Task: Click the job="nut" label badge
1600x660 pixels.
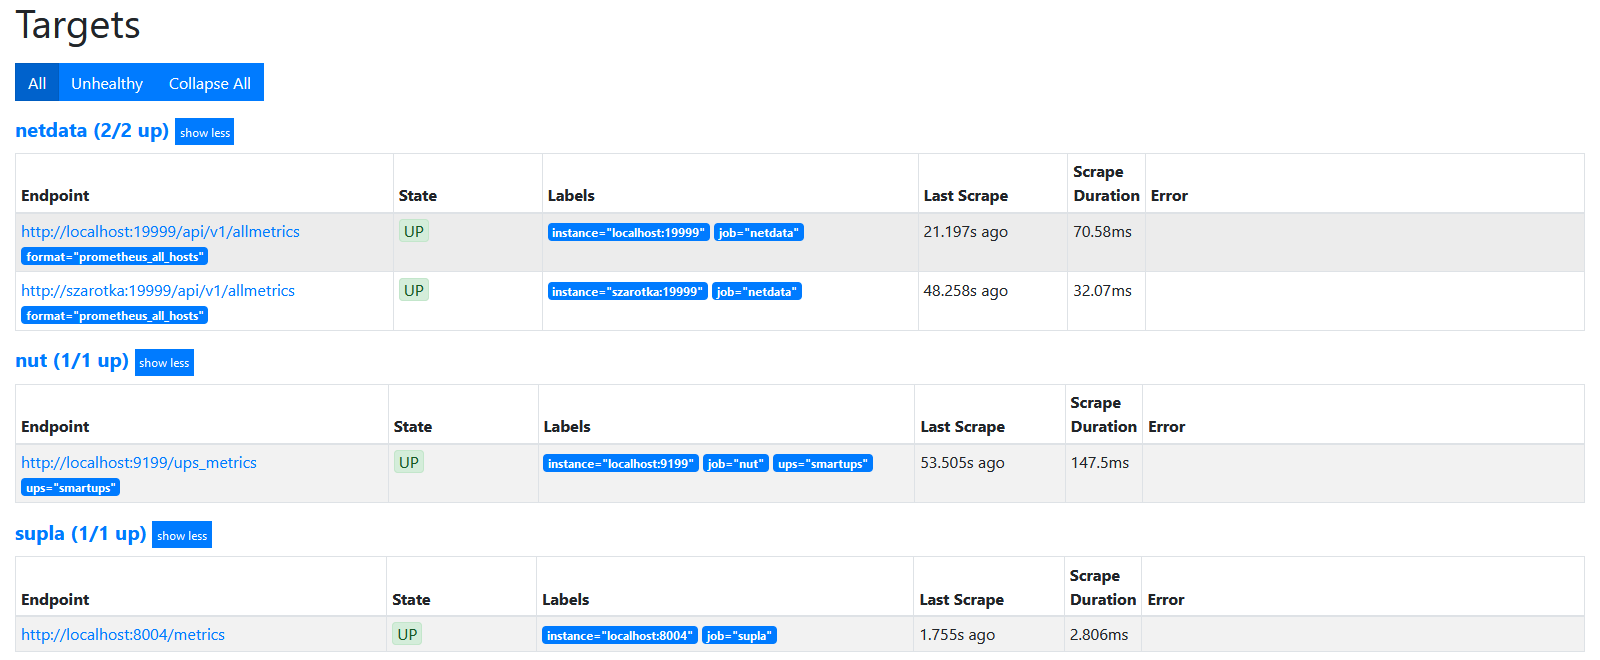Action: coord(735,464)
